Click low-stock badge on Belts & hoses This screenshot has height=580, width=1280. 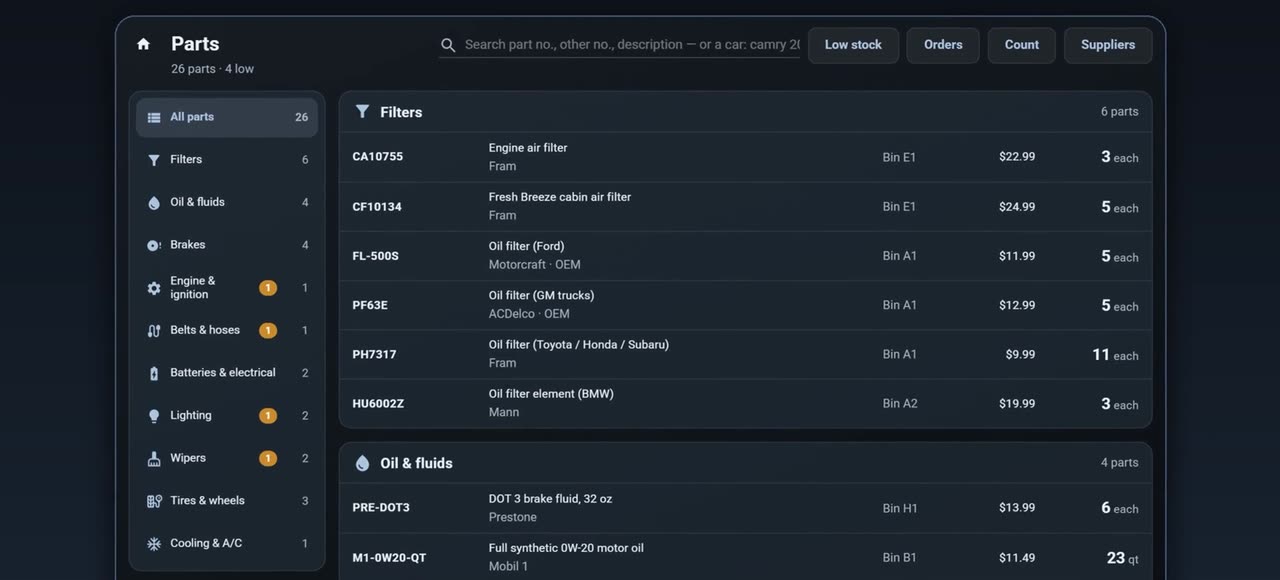click(x=268, y=331)
